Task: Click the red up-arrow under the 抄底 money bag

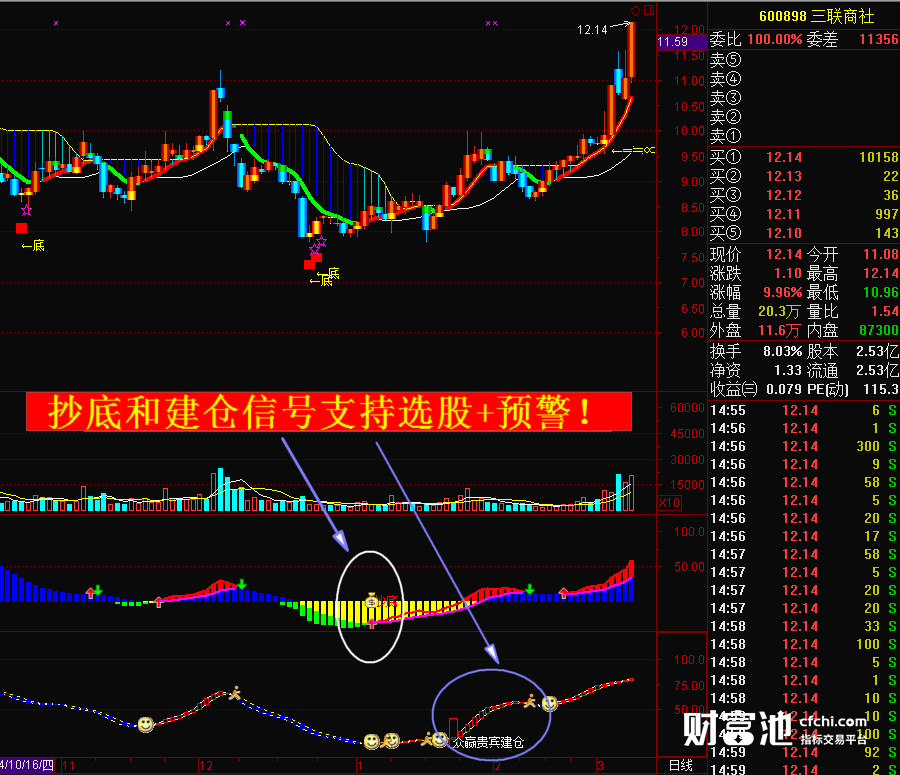Action: click(x=372, y=624)
